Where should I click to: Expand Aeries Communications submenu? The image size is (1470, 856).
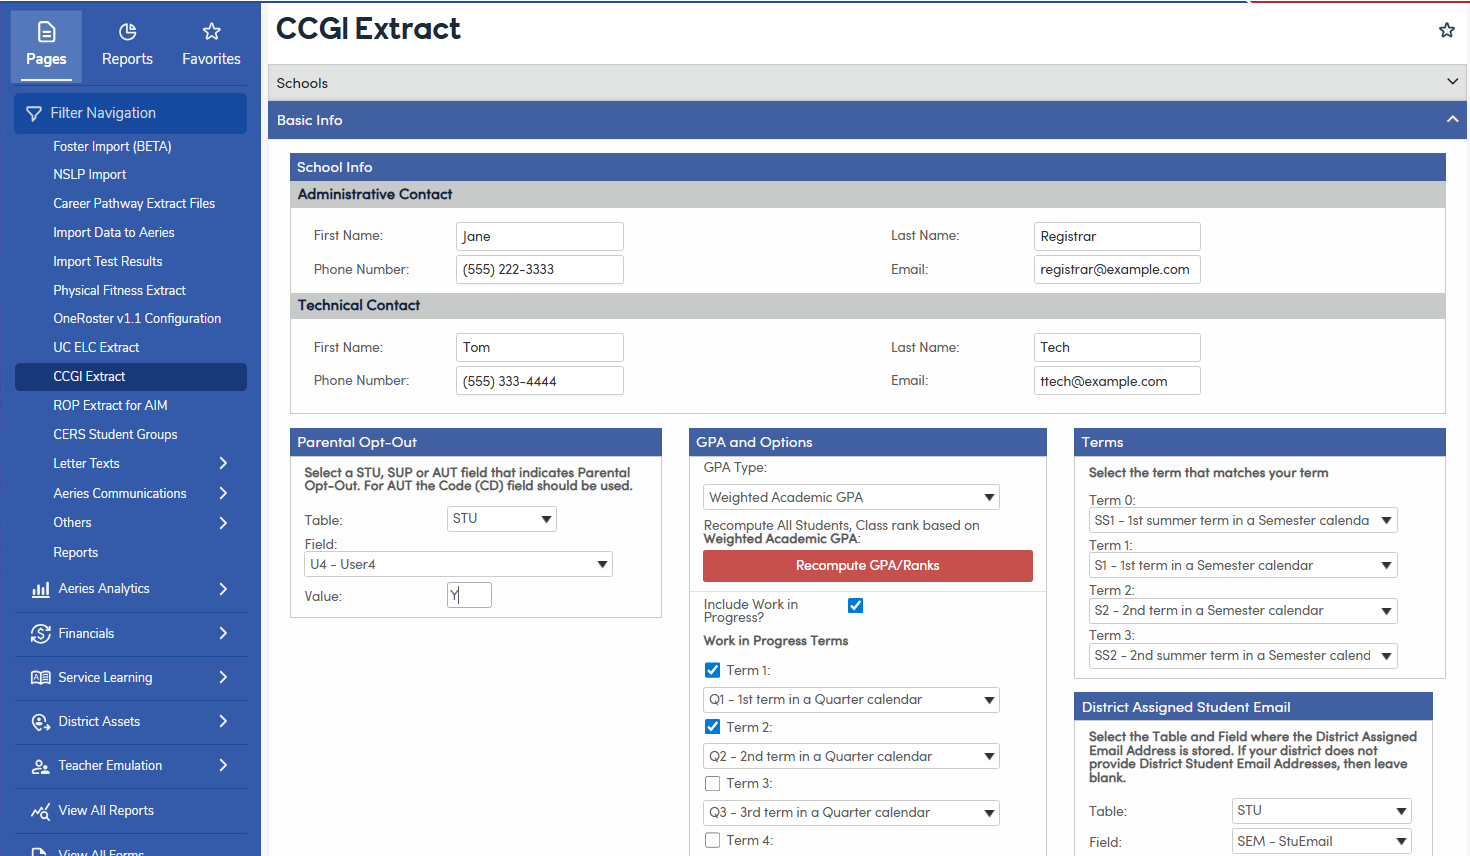click(223, 493)
